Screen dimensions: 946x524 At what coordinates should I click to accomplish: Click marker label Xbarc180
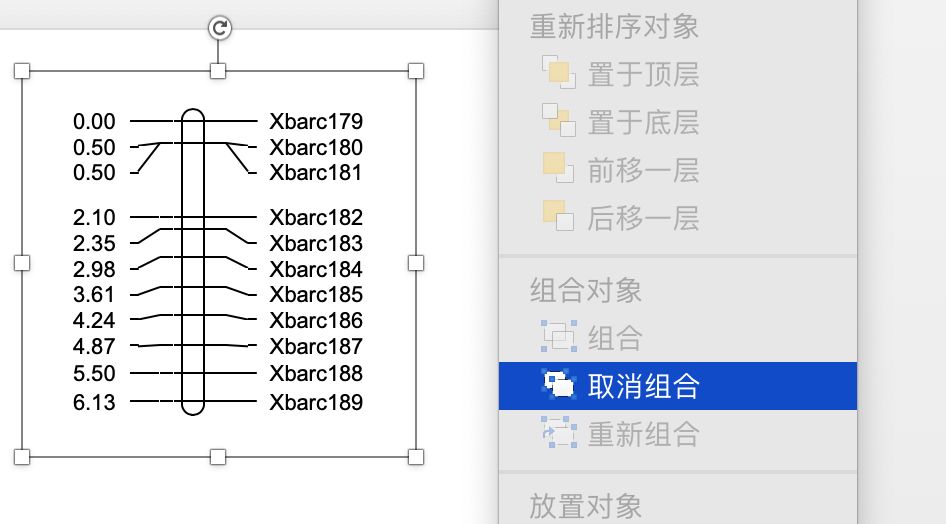[316, 147]
